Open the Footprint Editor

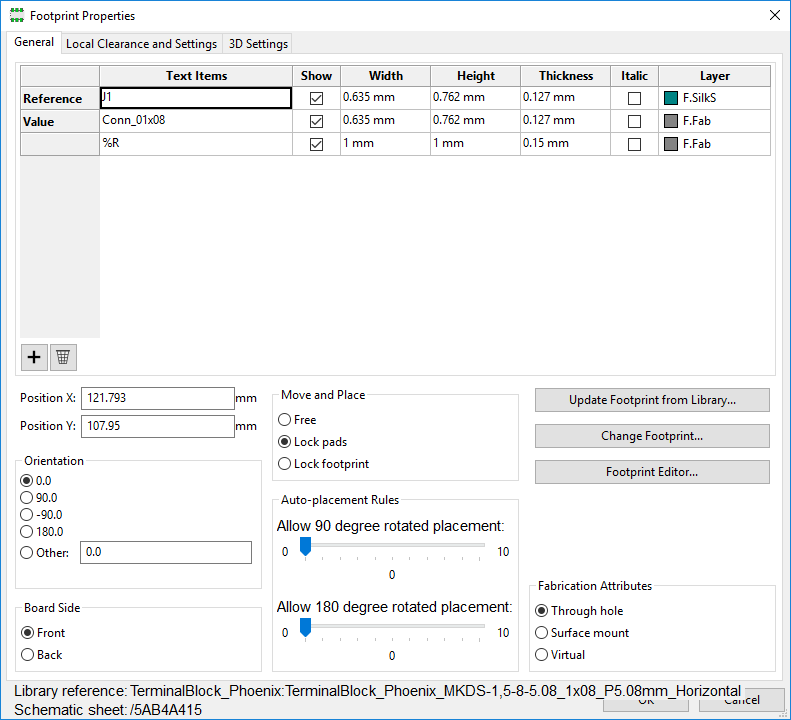(x=652, y=472)
